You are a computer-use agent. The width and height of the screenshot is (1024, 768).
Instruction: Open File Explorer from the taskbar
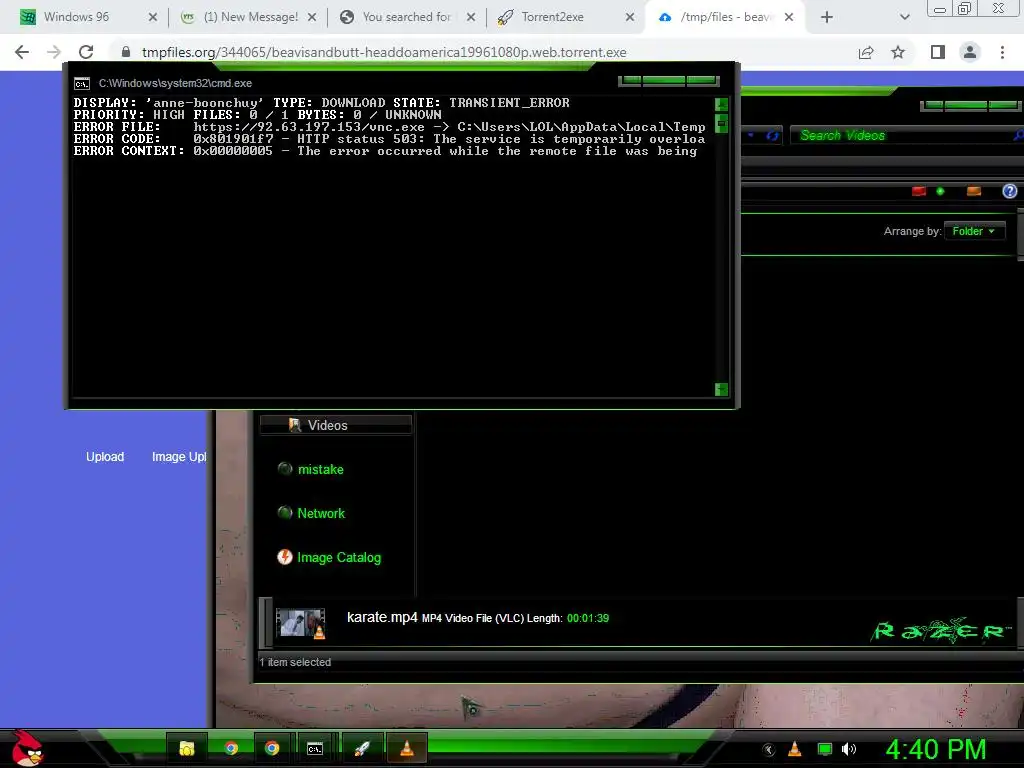[187, 748]
